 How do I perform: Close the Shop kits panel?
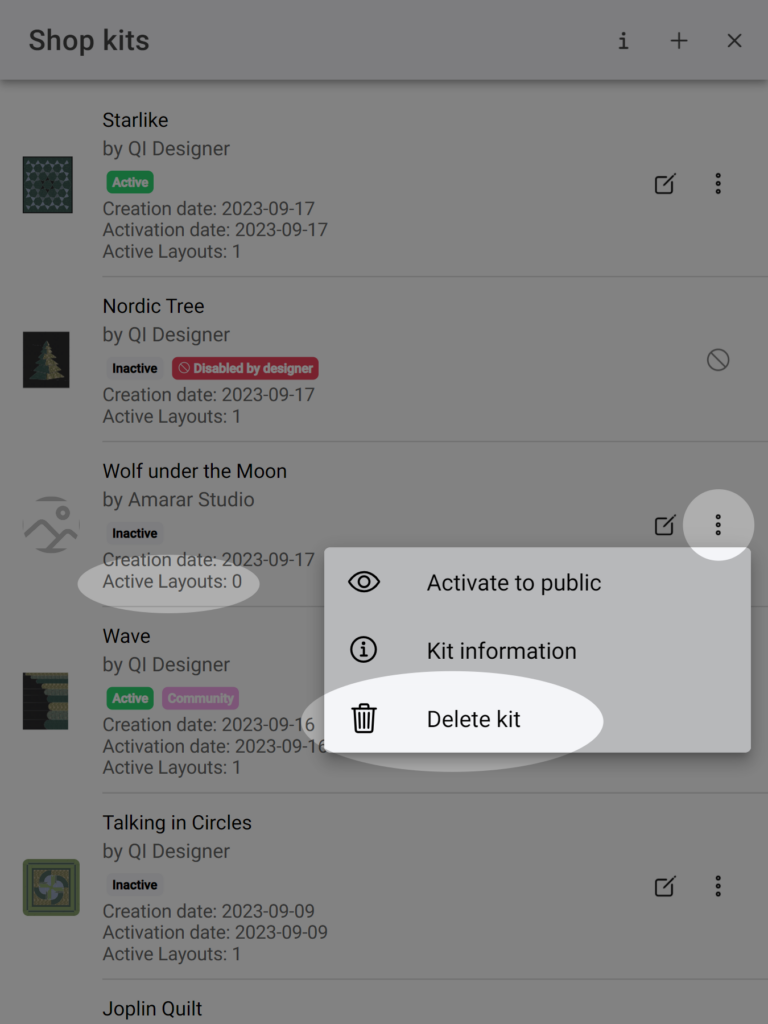tap(734, 40)
